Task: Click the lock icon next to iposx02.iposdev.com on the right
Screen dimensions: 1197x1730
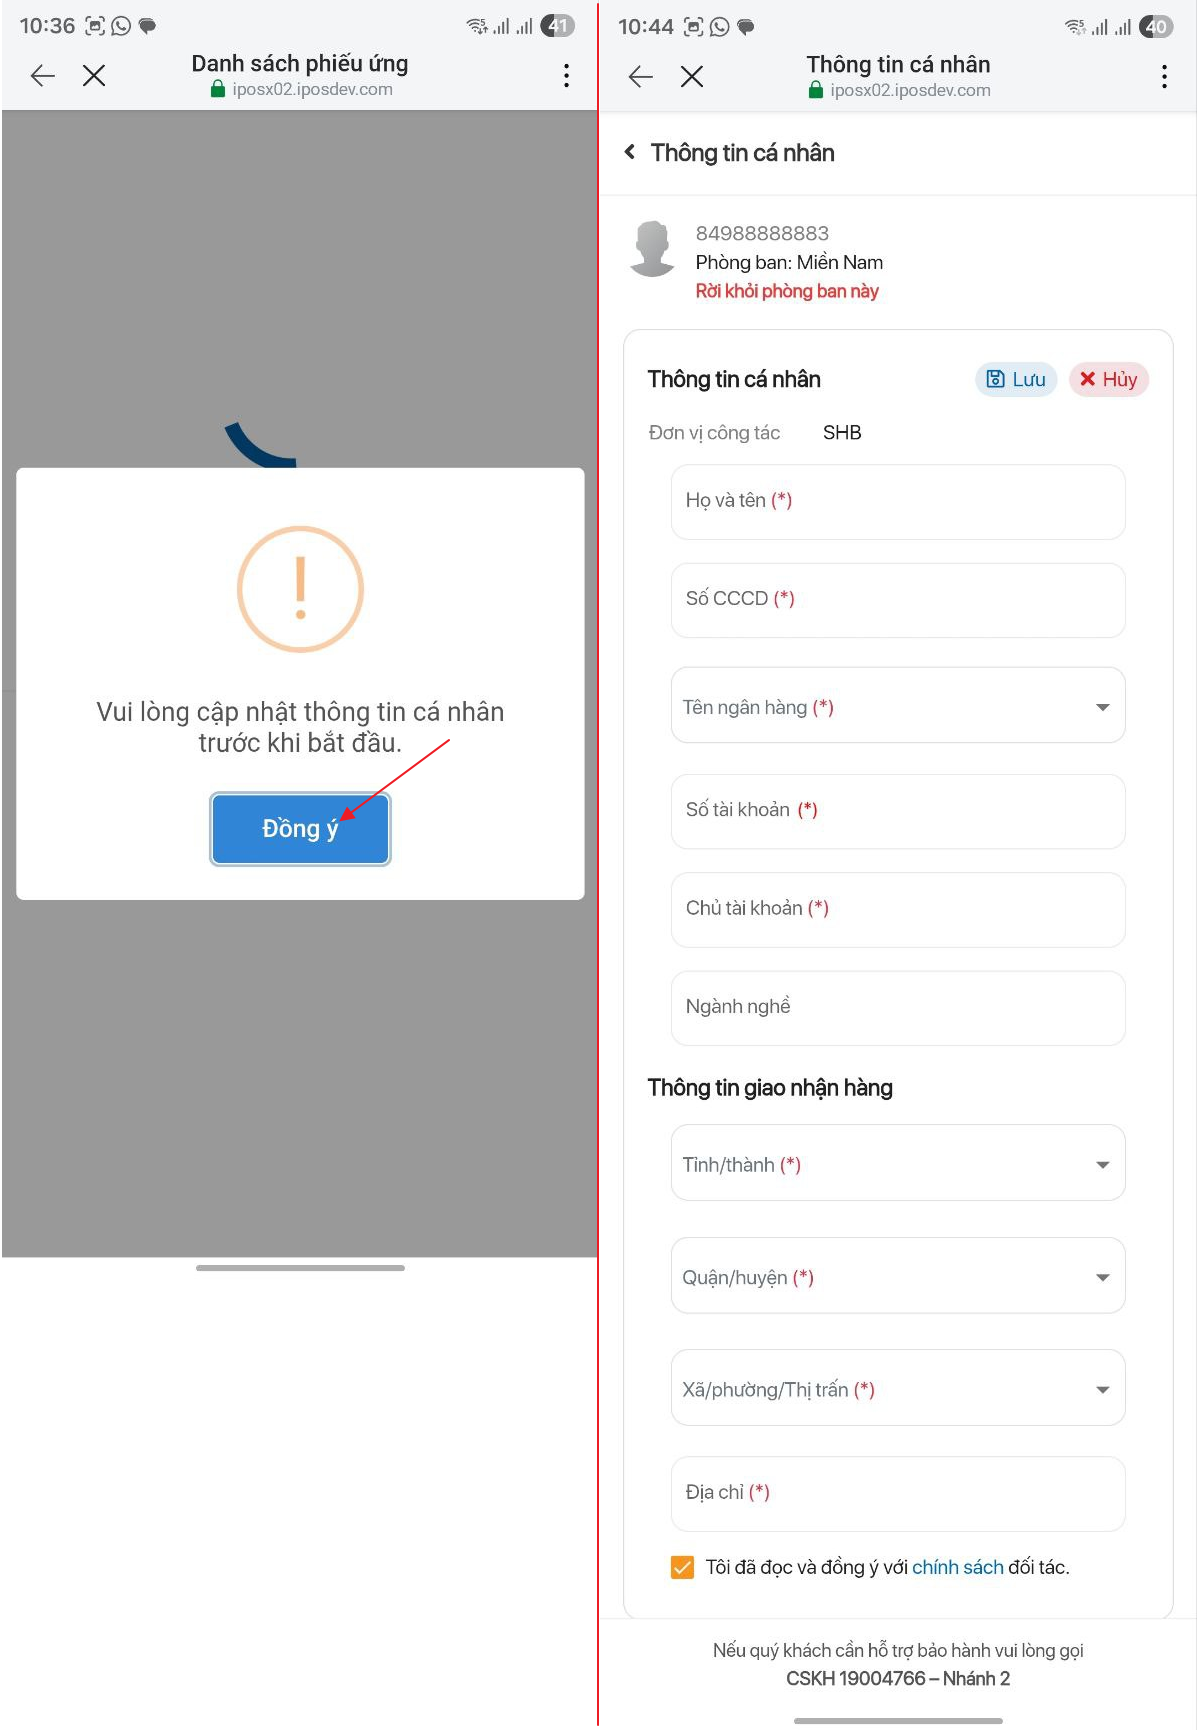Action: [816, 90]
